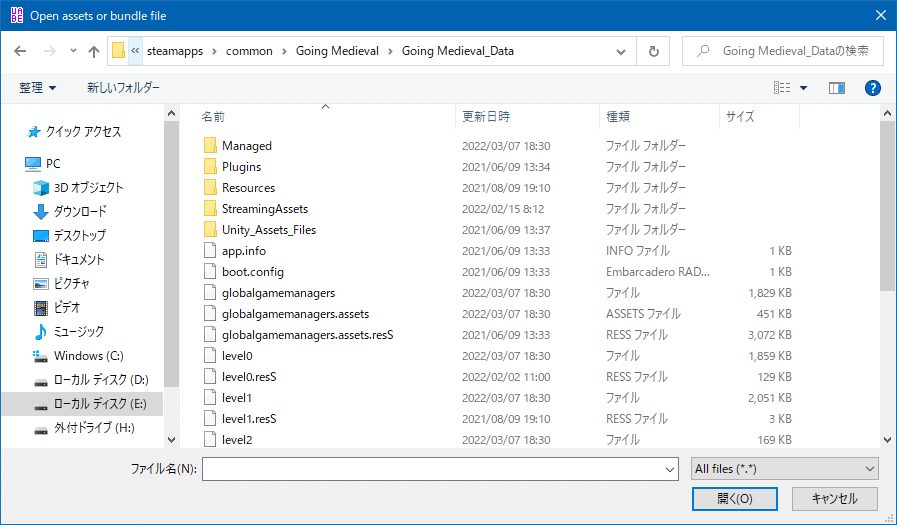Expand the Going Medieval breadcrumb arrow
This screenshot has width=897, height=525.
390,51
